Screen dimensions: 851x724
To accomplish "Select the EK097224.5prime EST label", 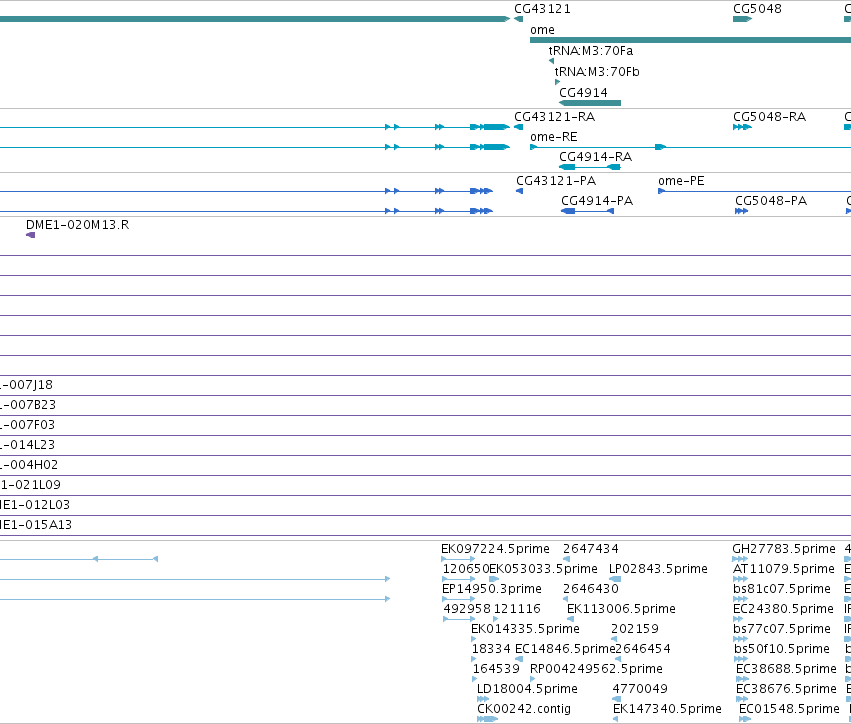I will (495, 549).
